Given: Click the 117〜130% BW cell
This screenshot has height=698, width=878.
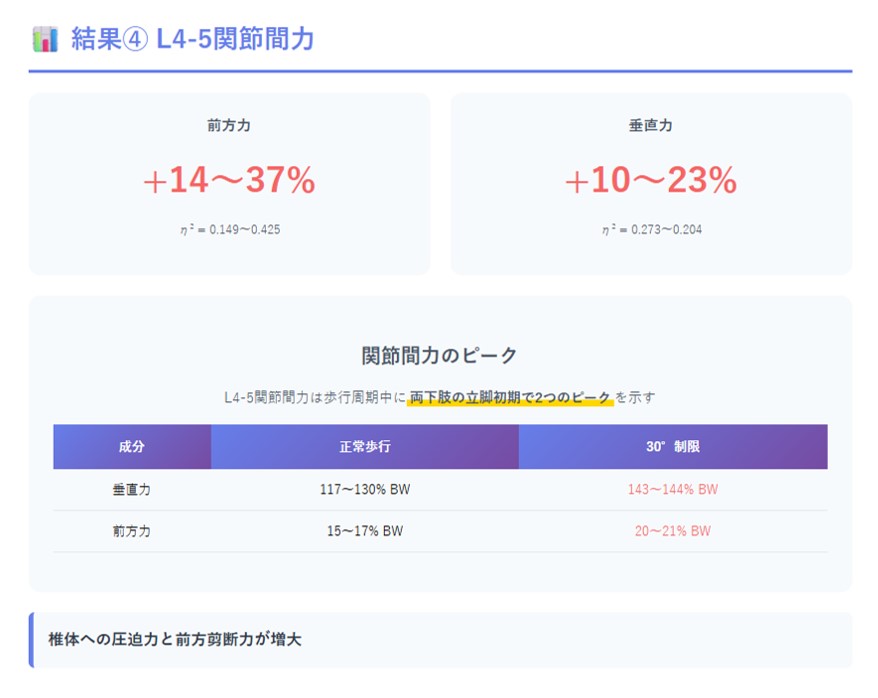Looking at the screenshot, I should [365, 490].
